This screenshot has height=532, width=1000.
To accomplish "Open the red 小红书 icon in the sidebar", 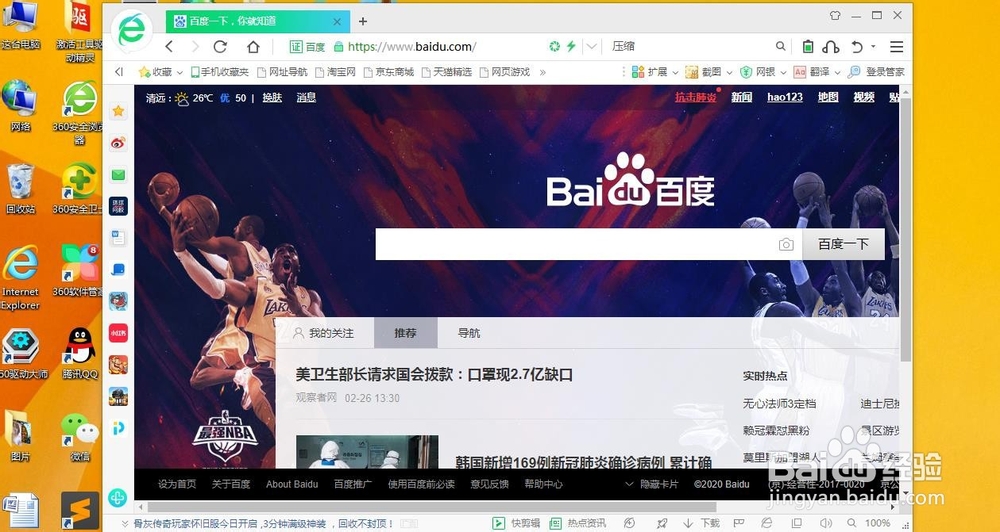I will [118, 333].
